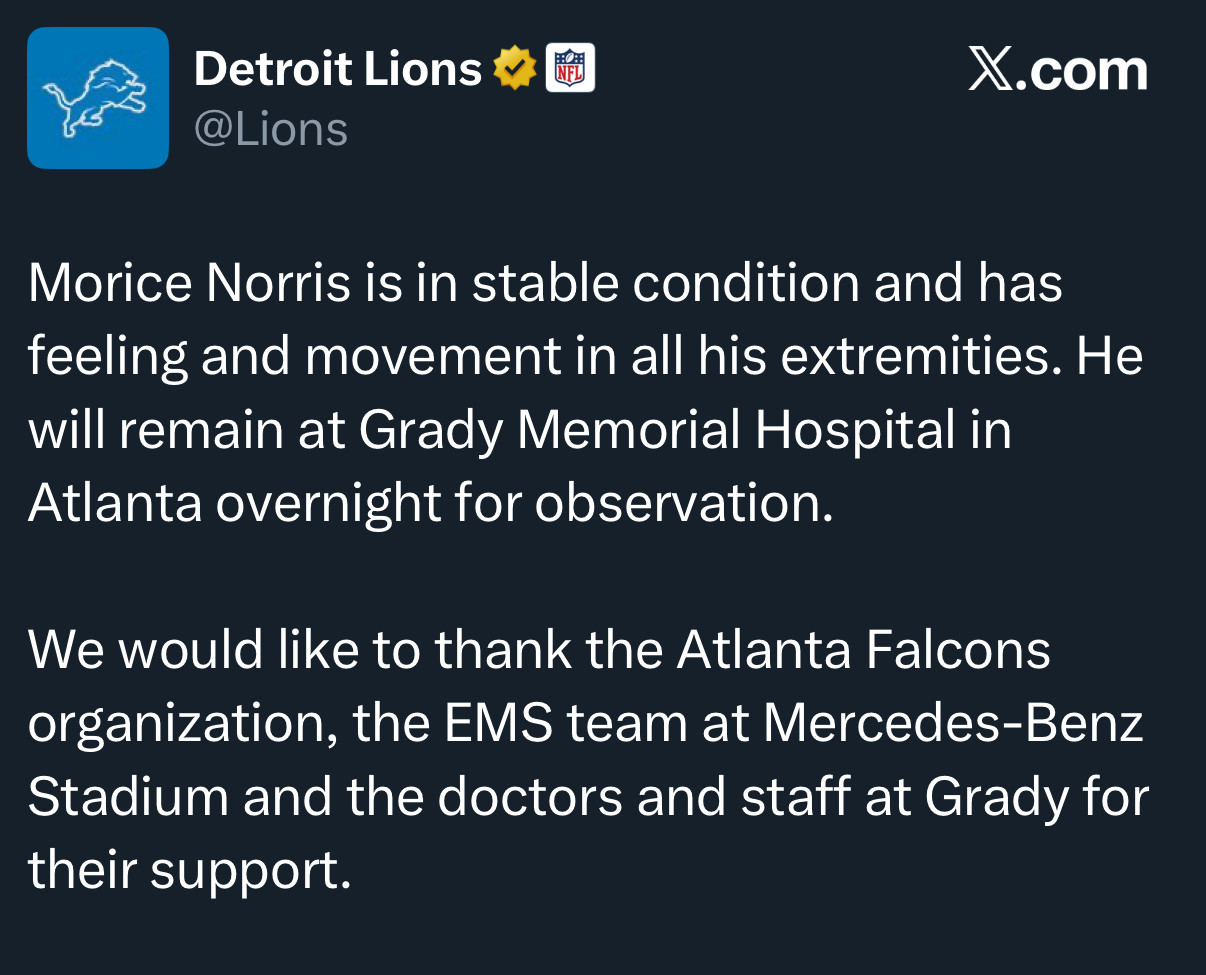The height and width of the screenshot is (975, 1206).
Task: Click the NFL shield affiliation badge
Action: coord(571,68)
